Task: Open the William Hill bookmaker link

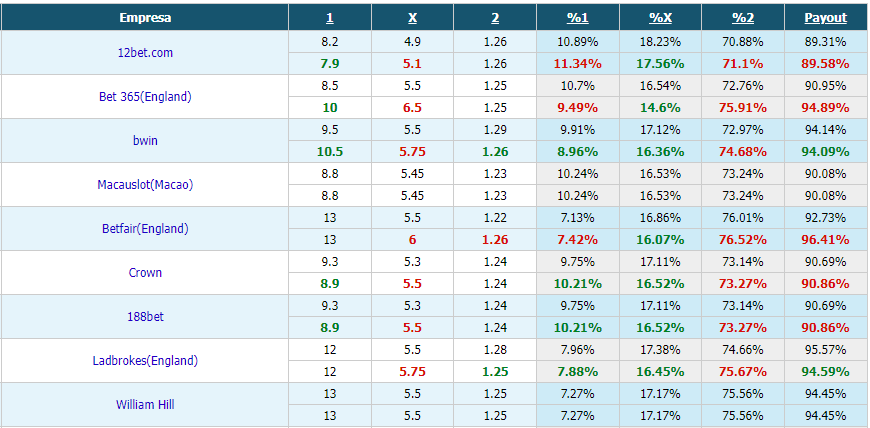Action: [x=145, y=405]
